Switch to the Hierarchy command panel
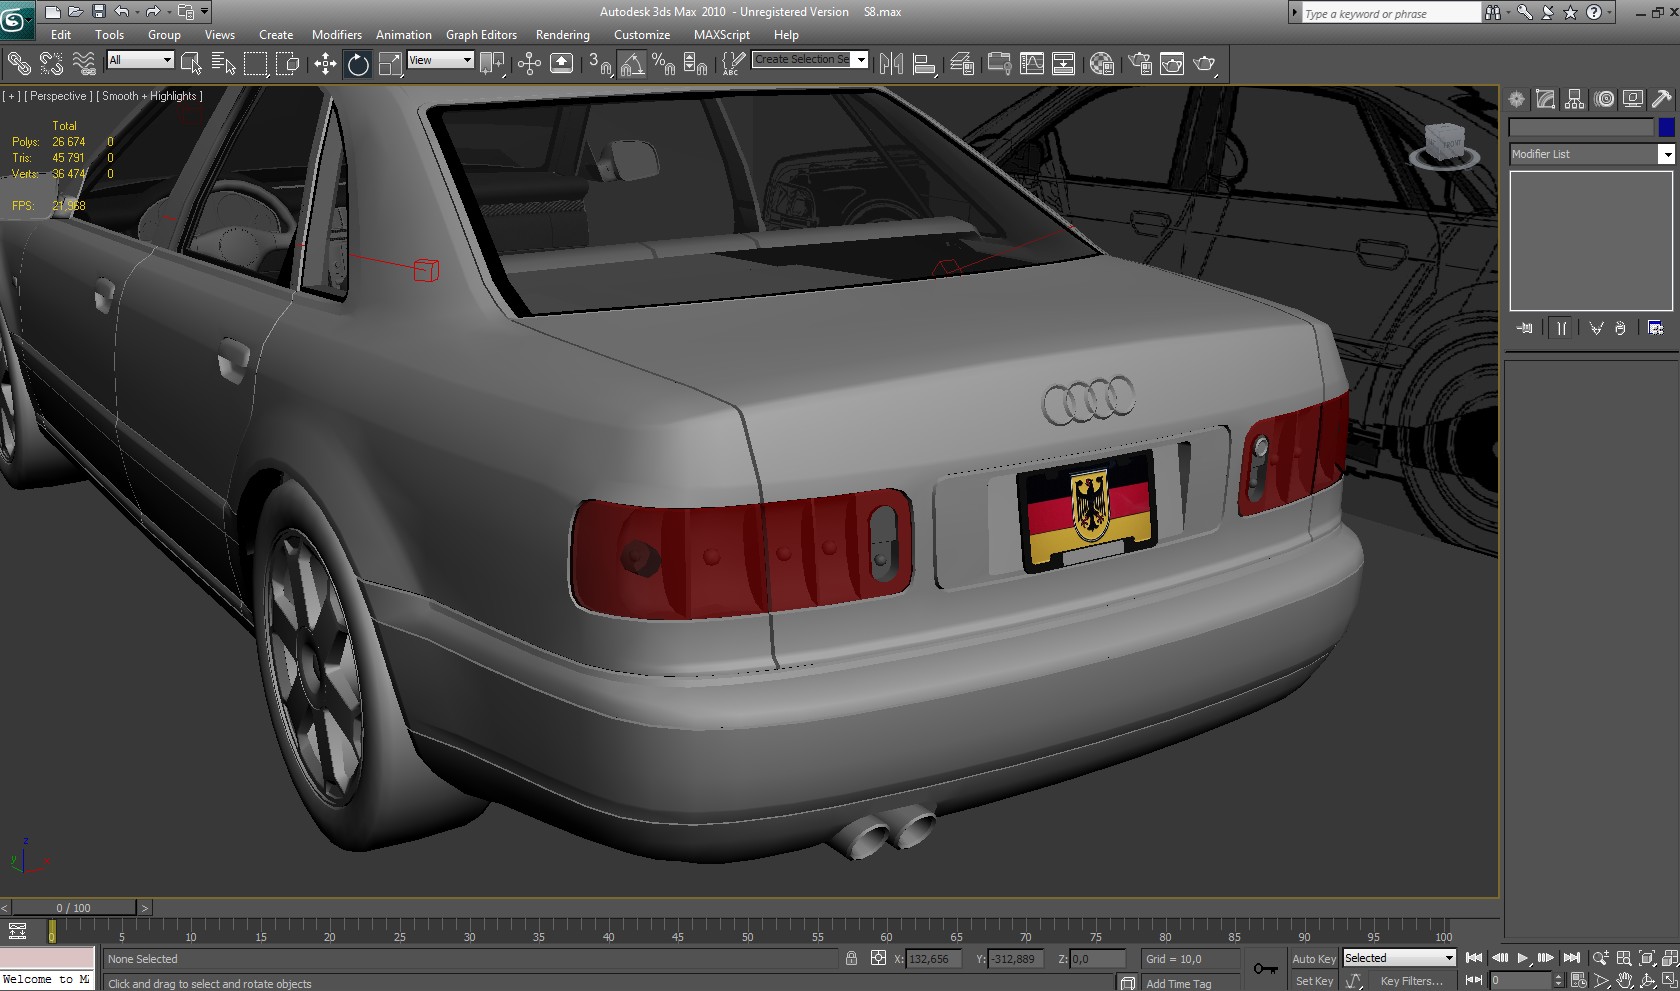The height and width of the screenshot is (991, 1680). point(1575,99)
